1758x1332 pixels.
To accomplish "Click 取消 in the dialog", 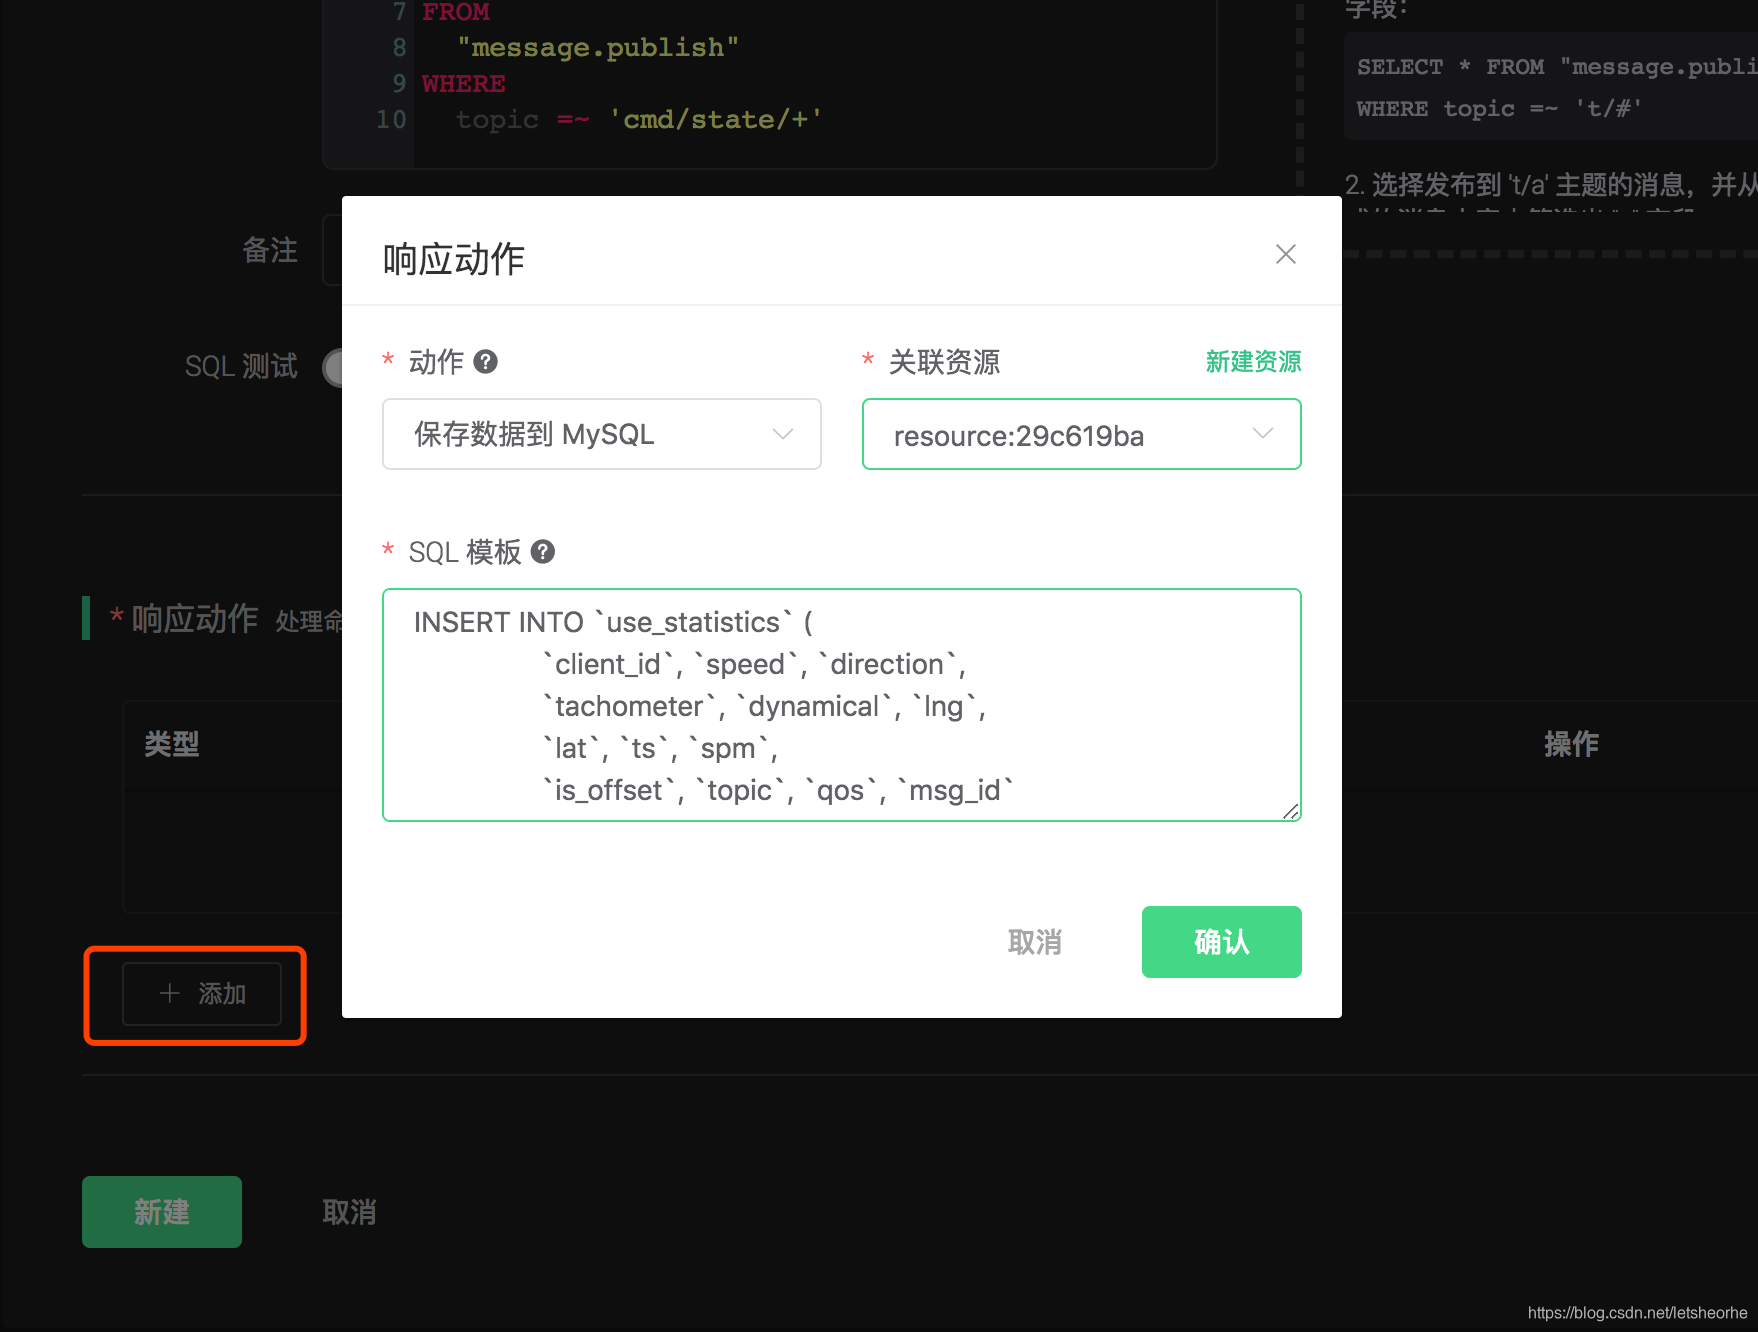I will coord(1035,942).
